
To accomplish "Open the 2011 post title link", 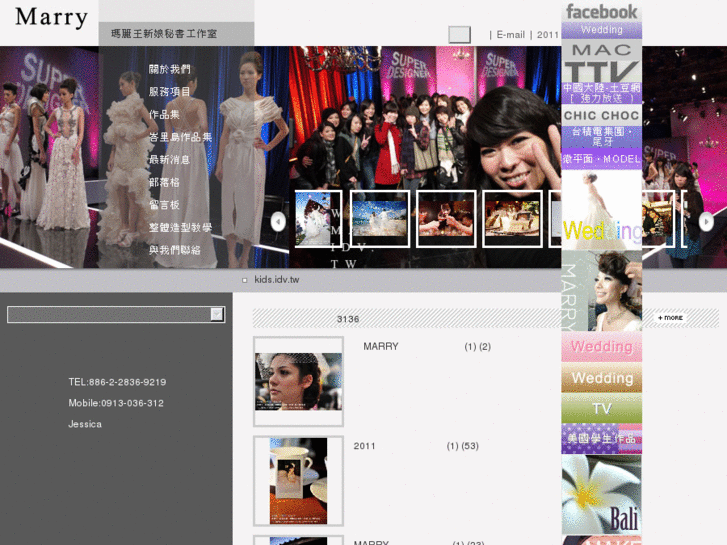I will tap(364, 446).
